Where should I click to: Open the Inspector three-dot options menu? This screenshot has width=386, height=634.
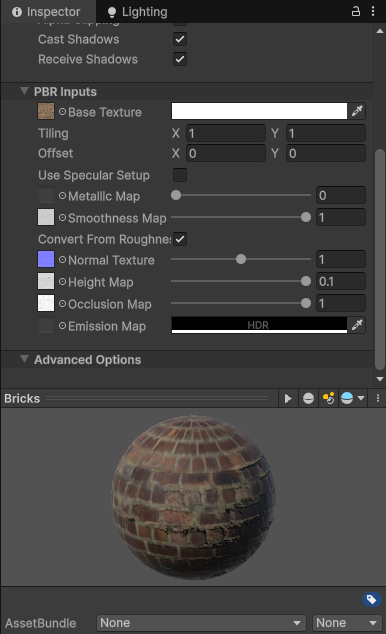click(x=373, y=11)
